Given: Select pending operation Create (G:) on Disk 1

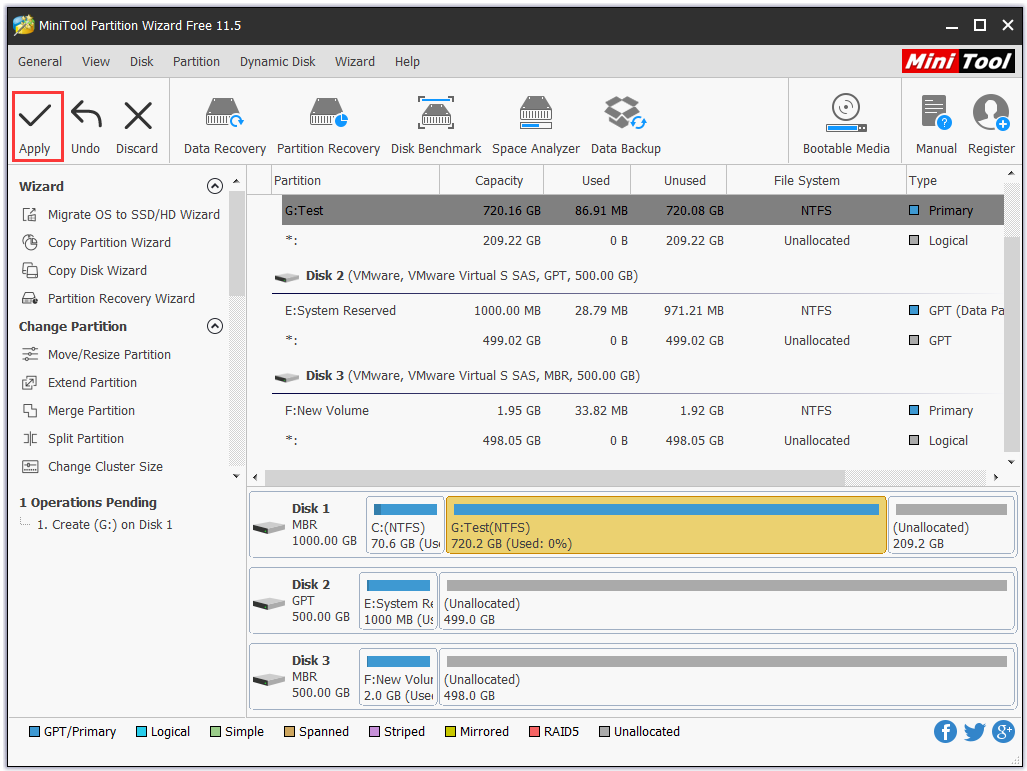Looking at the screenshot, I should [x=104, y=525].
